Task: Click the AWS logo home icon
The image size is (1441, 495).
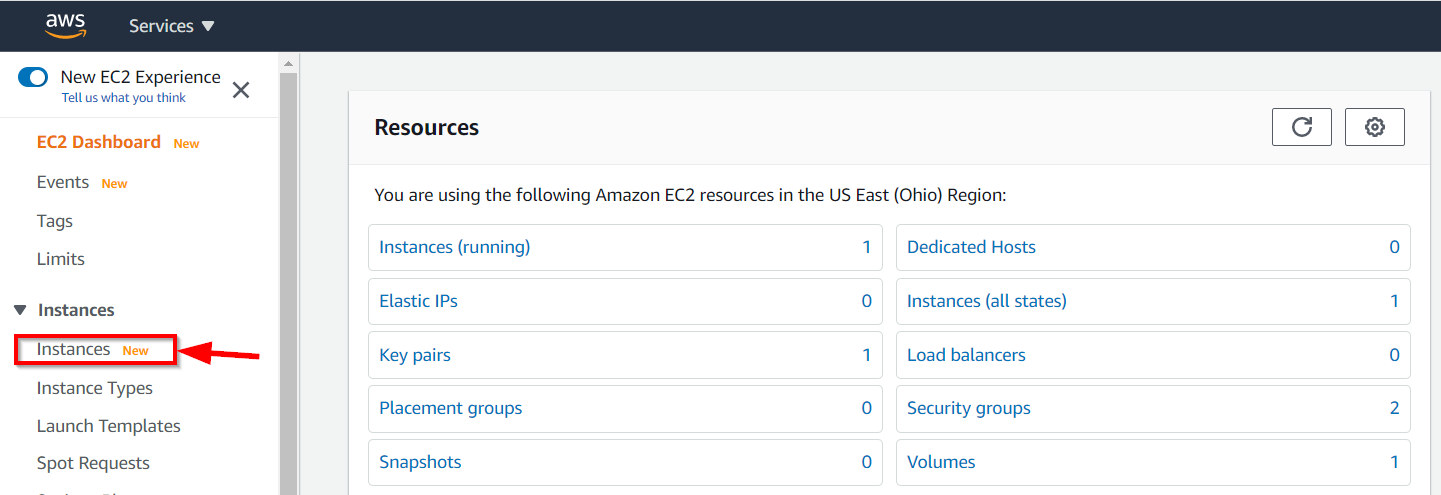Action: click(x=65, y=26)
